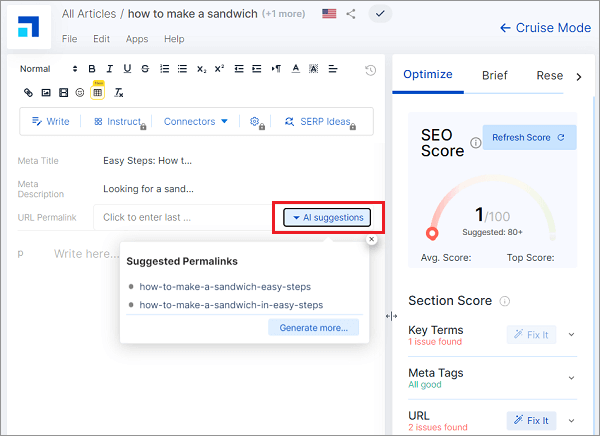Image resolution: width=600 pixels, height=436 pixels.
Task: Expand the URL section
Action: point(571,421)
